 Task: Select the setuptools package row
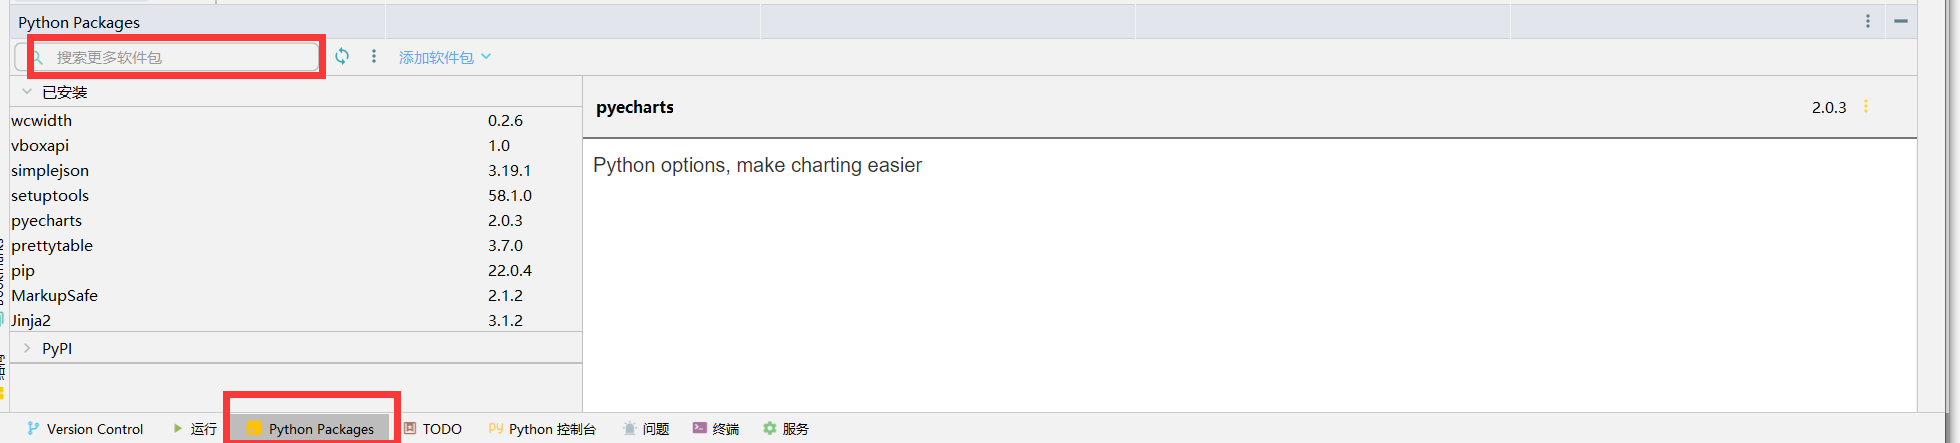tap(50, 195)
